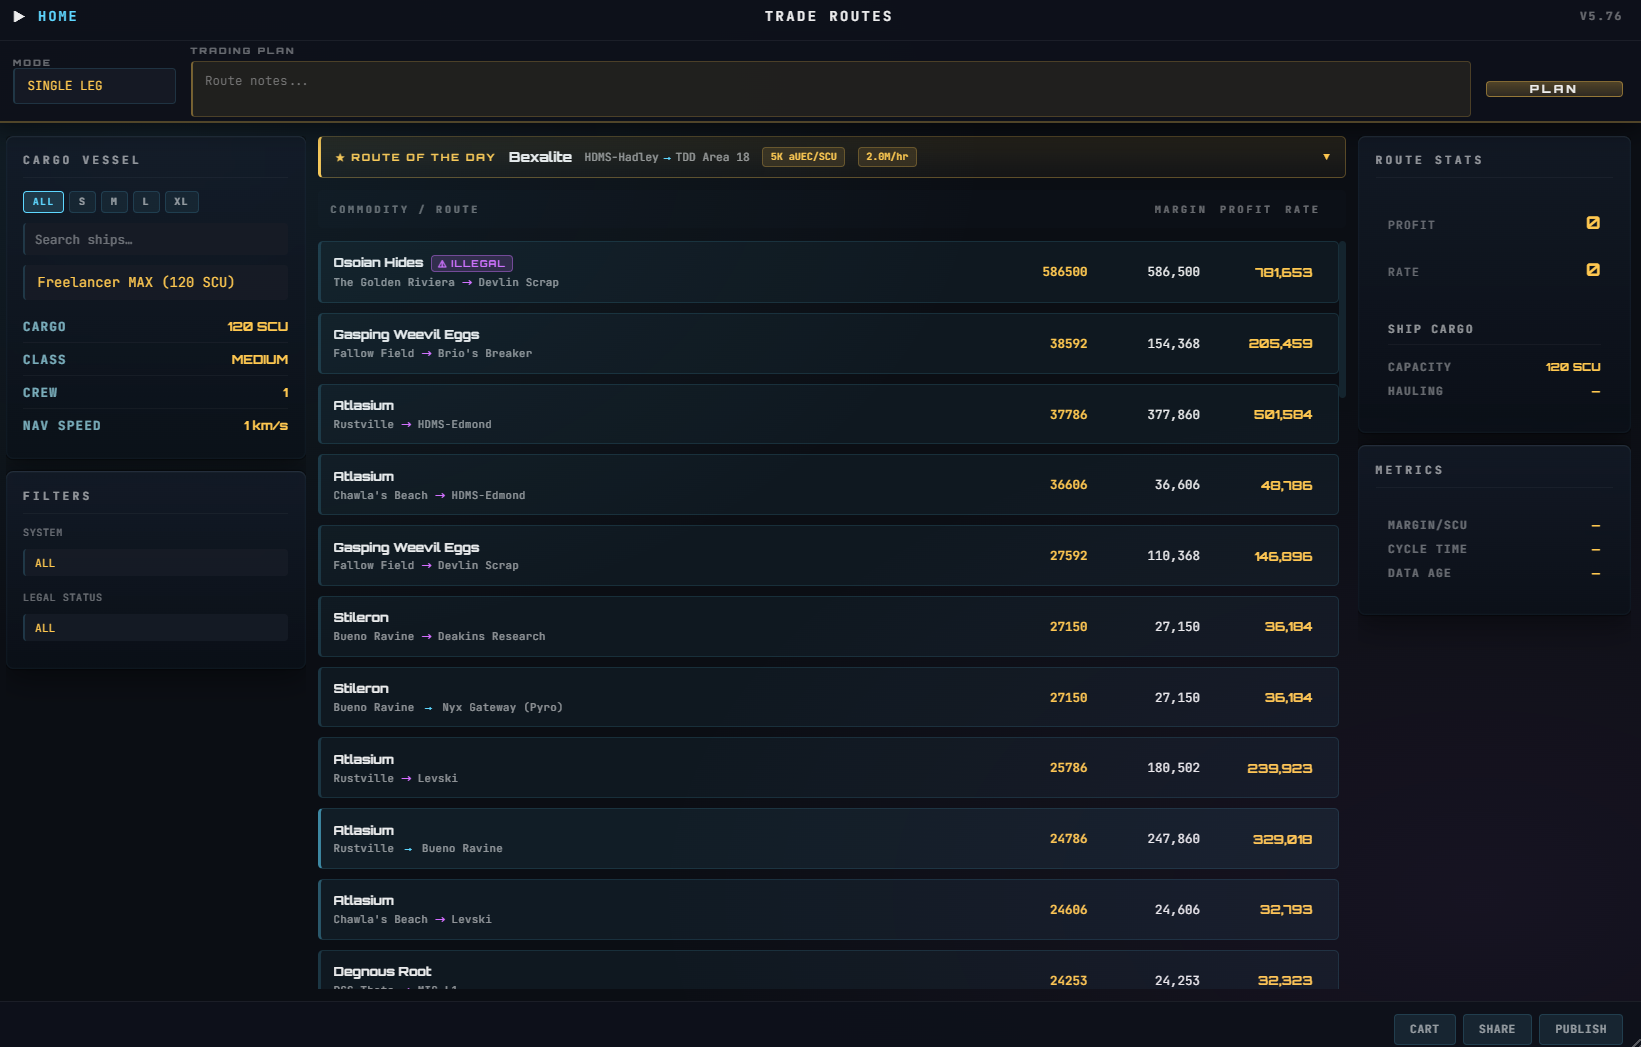Viewport: 1641px width, 1047px height.
Task: Open the Single Leg mode dropdown
Action: 95,86
